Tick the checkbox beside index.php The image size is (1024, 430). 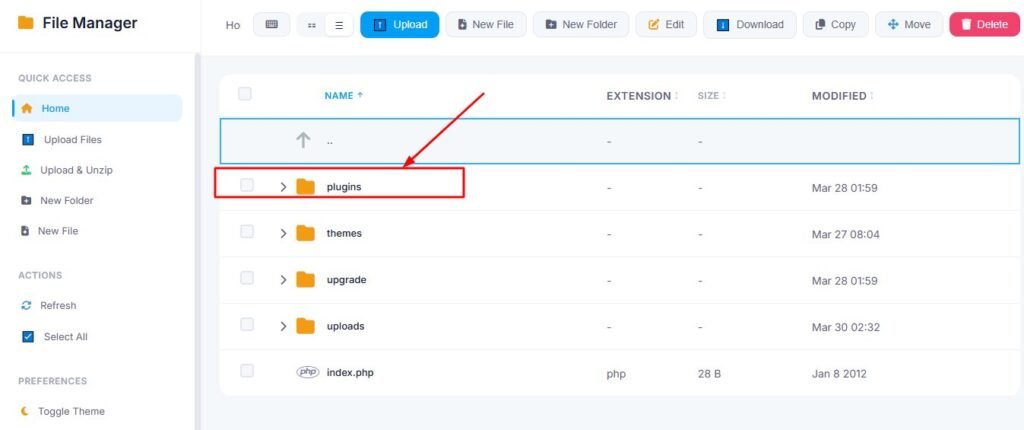[x=247, y=372]
